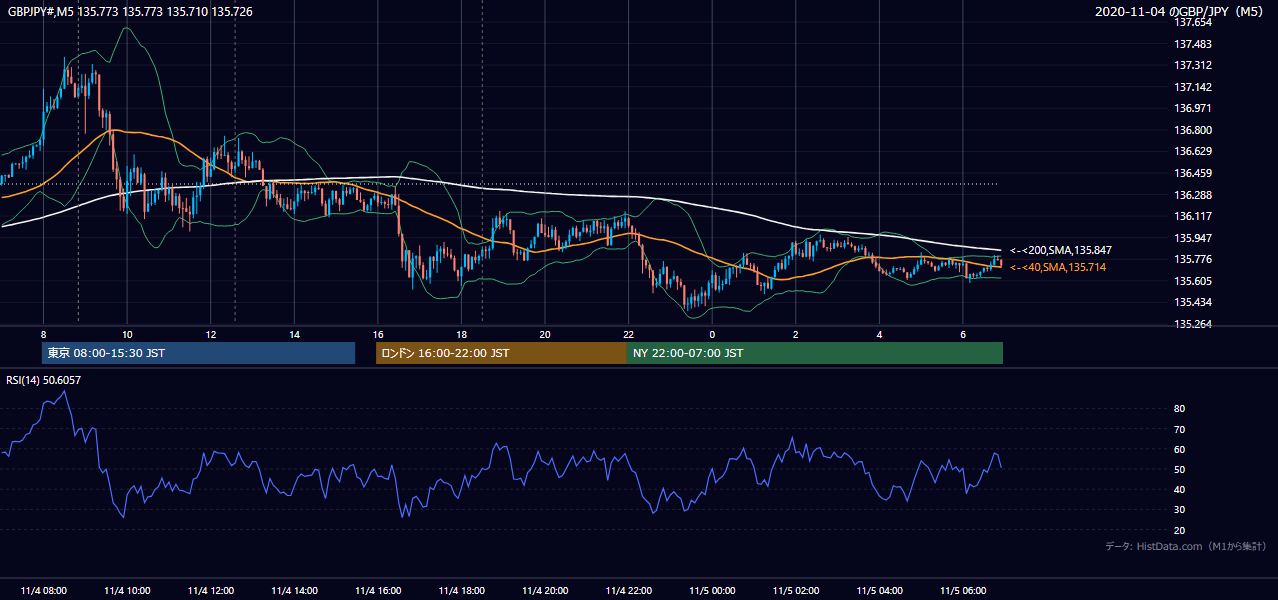Click the data source HistData.com credit text
This screenshot has height=600, width=1278.
pos(1185,546)
